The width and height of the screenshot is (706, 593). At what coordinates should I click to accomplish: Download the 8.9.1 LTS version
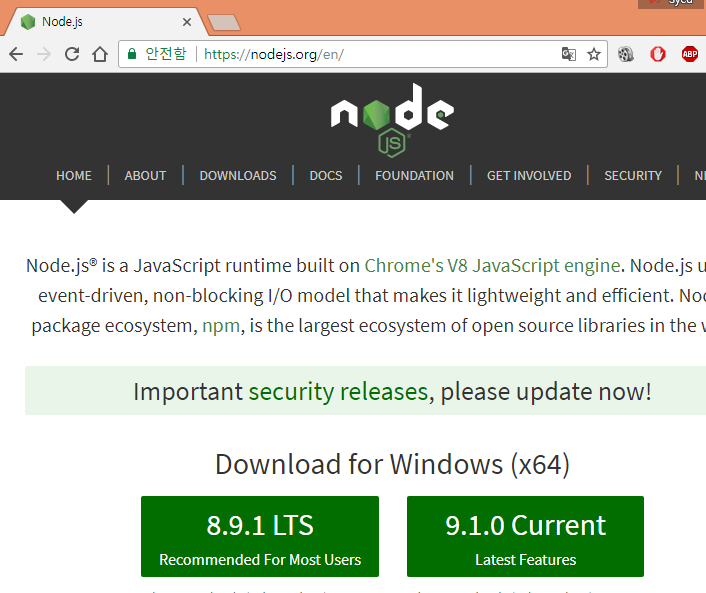[260, 536]
